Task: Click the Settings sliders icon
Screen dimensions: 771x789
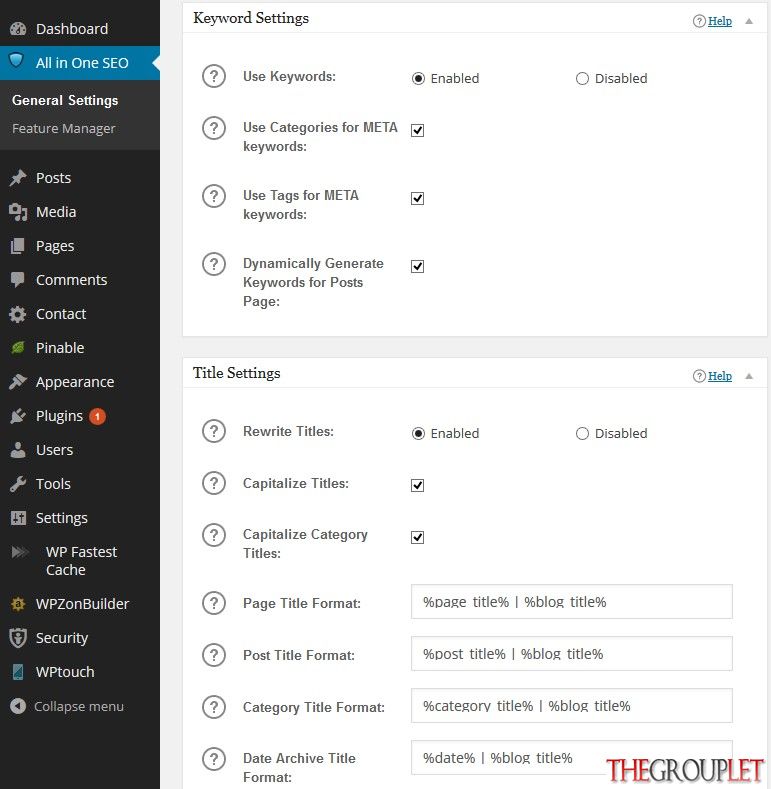Action: (18, 518)
